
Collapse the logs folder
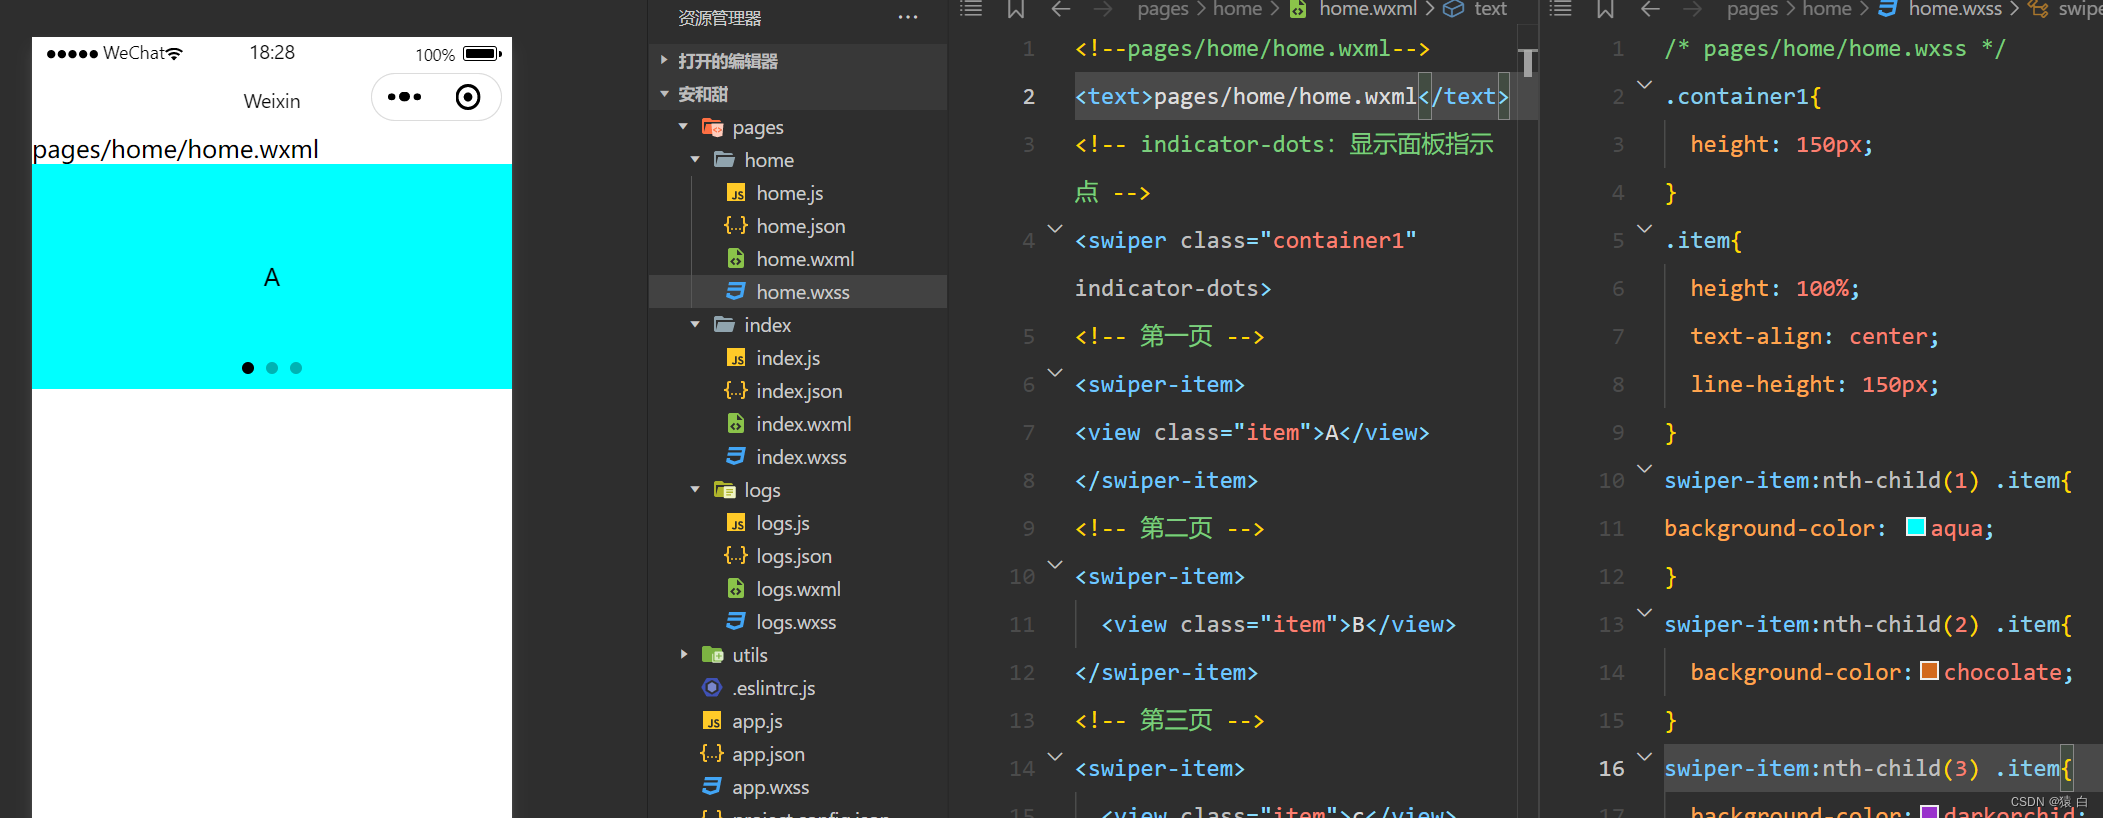pos(695,490)
